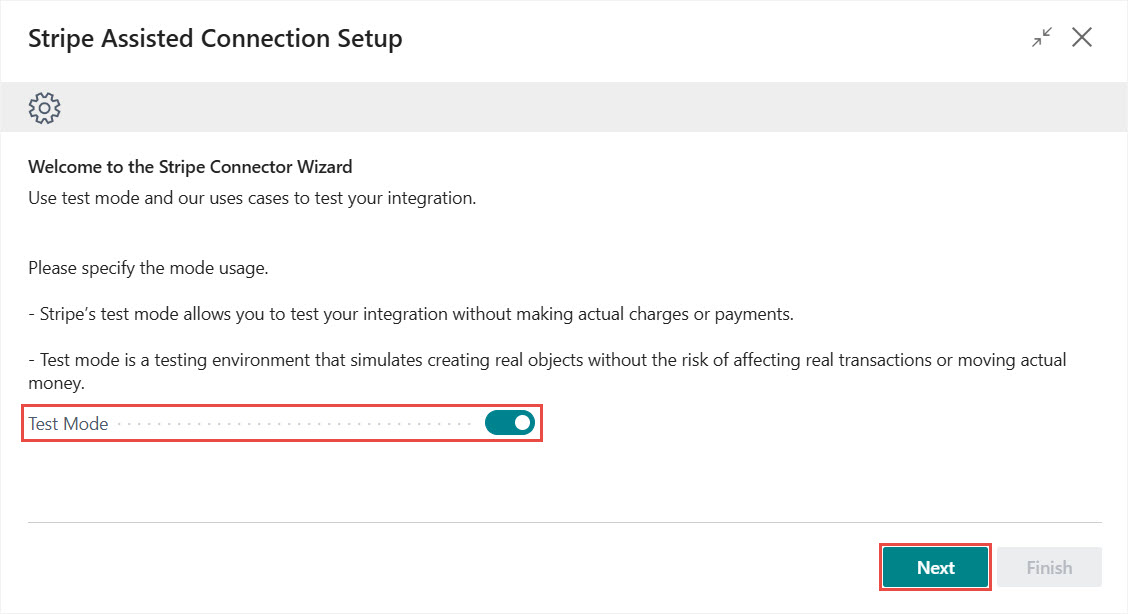Screen dimensions: 1128x614
Task: Click the paragraph about simulating real objects
Action: 547,359
